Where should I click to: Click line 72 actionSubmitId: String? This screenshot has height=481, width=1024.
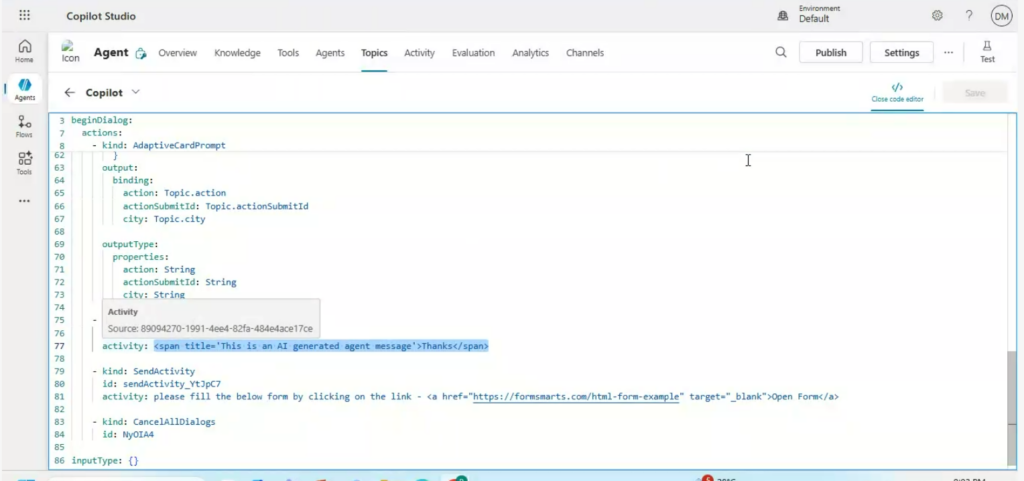tap(180, 282)
